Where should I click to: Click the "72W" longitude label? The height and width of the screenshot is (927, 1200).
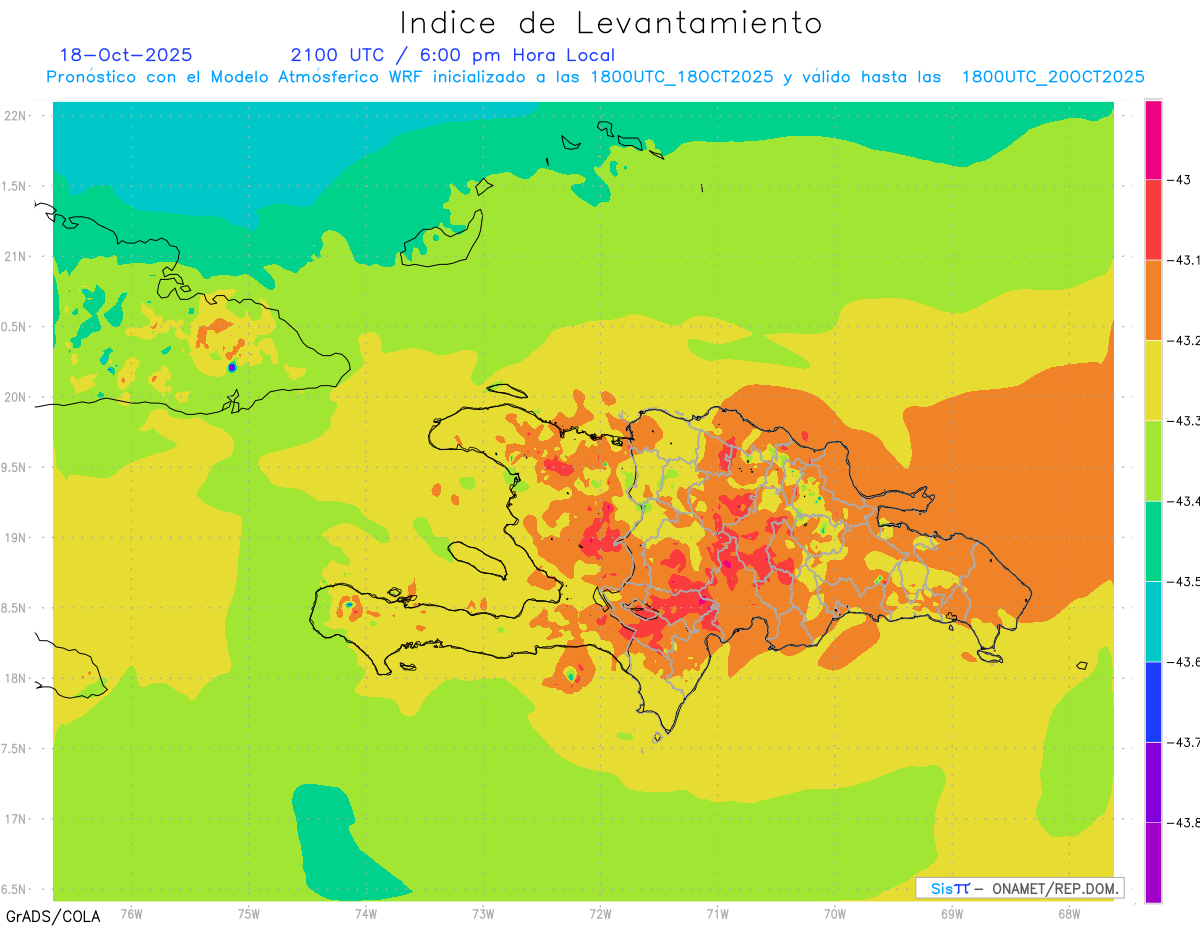(x=600, y=913)
